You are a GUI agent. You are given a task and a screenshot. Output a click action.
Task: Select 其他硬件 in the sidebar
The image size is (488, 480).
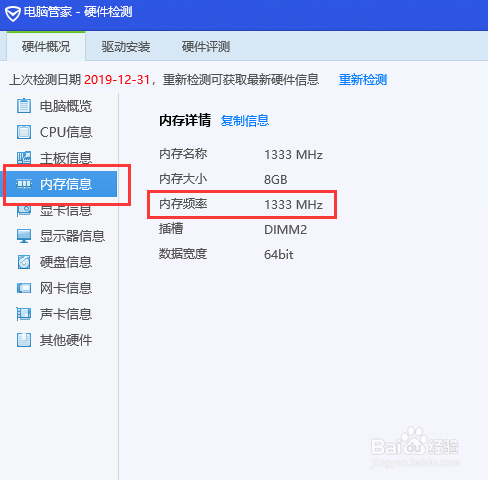tap(59, 340)
